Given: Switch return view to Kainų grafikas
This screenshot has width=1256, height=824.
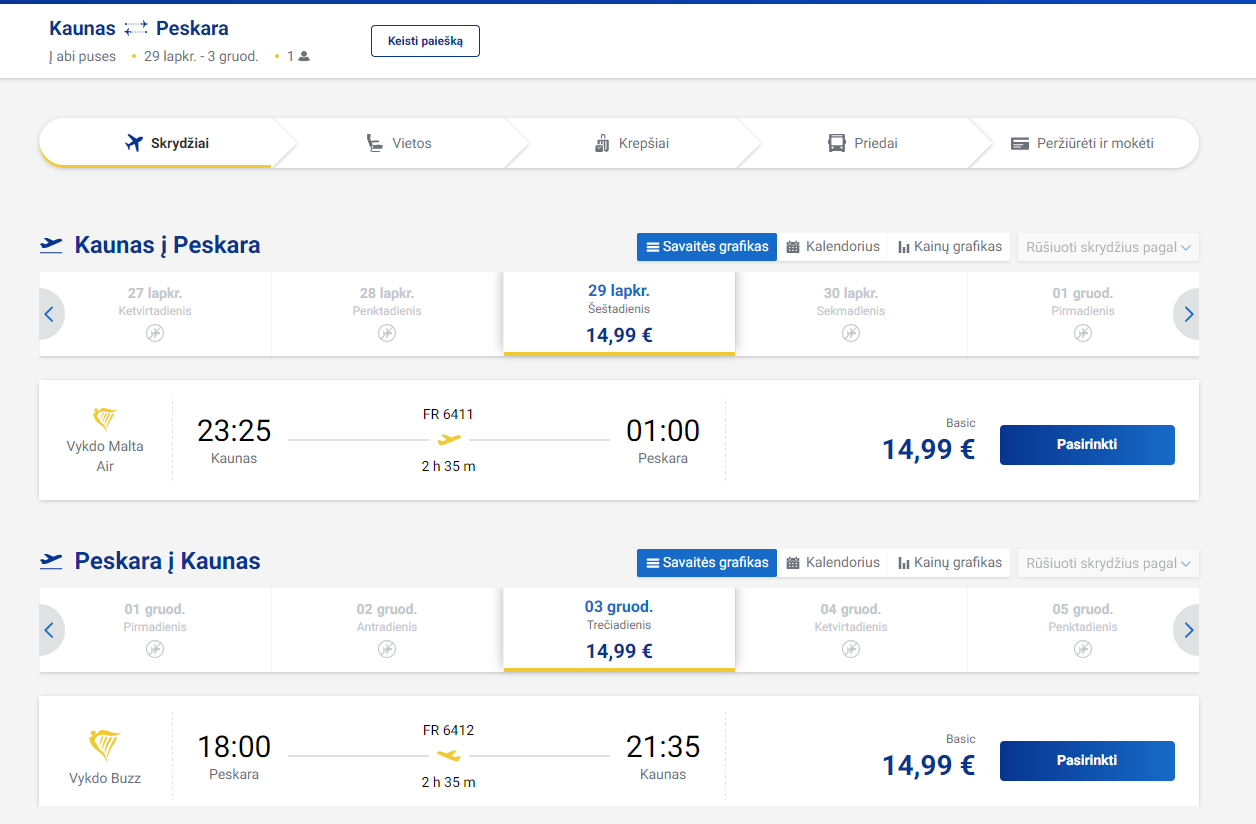Looking at the screenshot, I should click(x=949, y=563).
